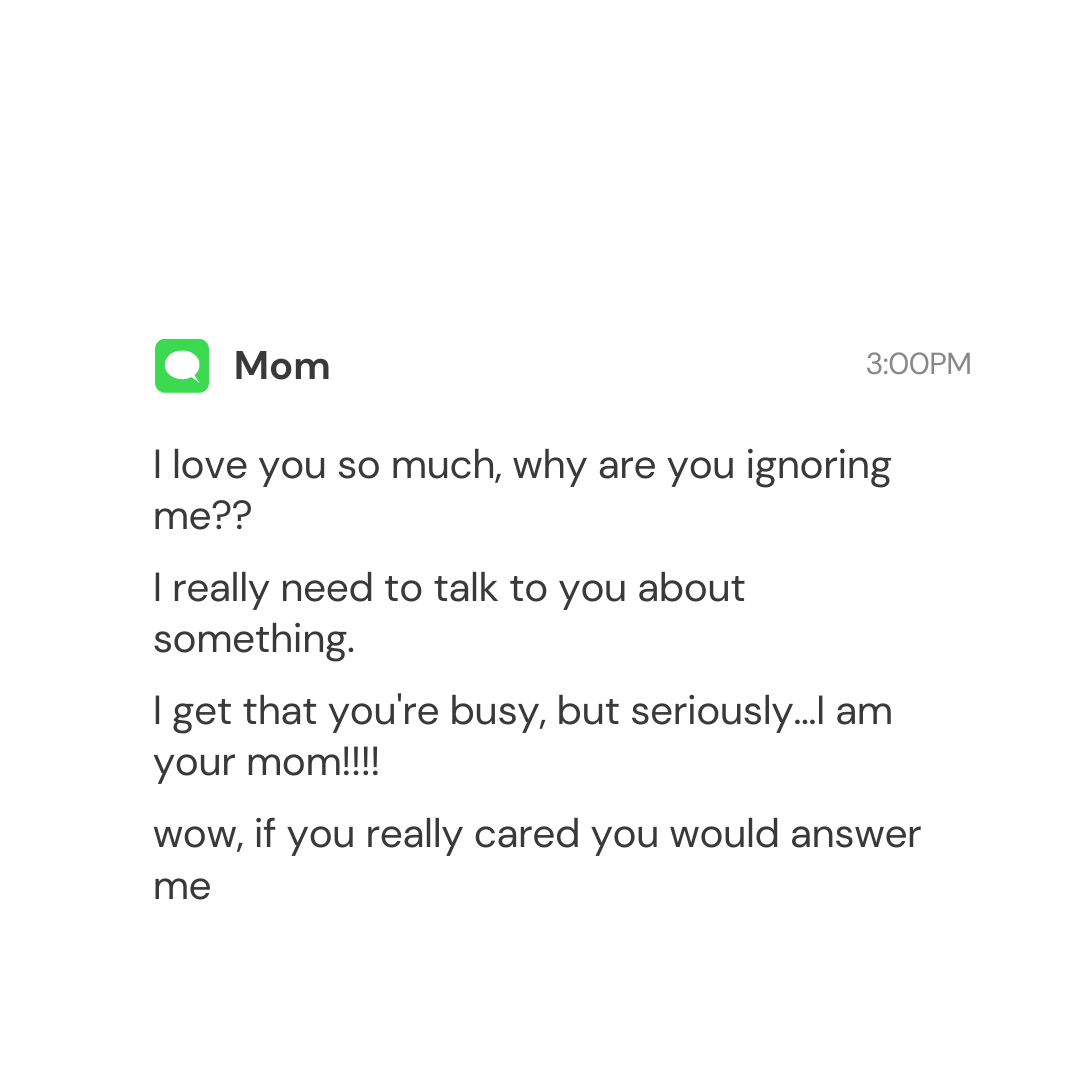Click the word 'cared' in last message
This screenshot has height=1080, width=1080.
click(526, 835)
